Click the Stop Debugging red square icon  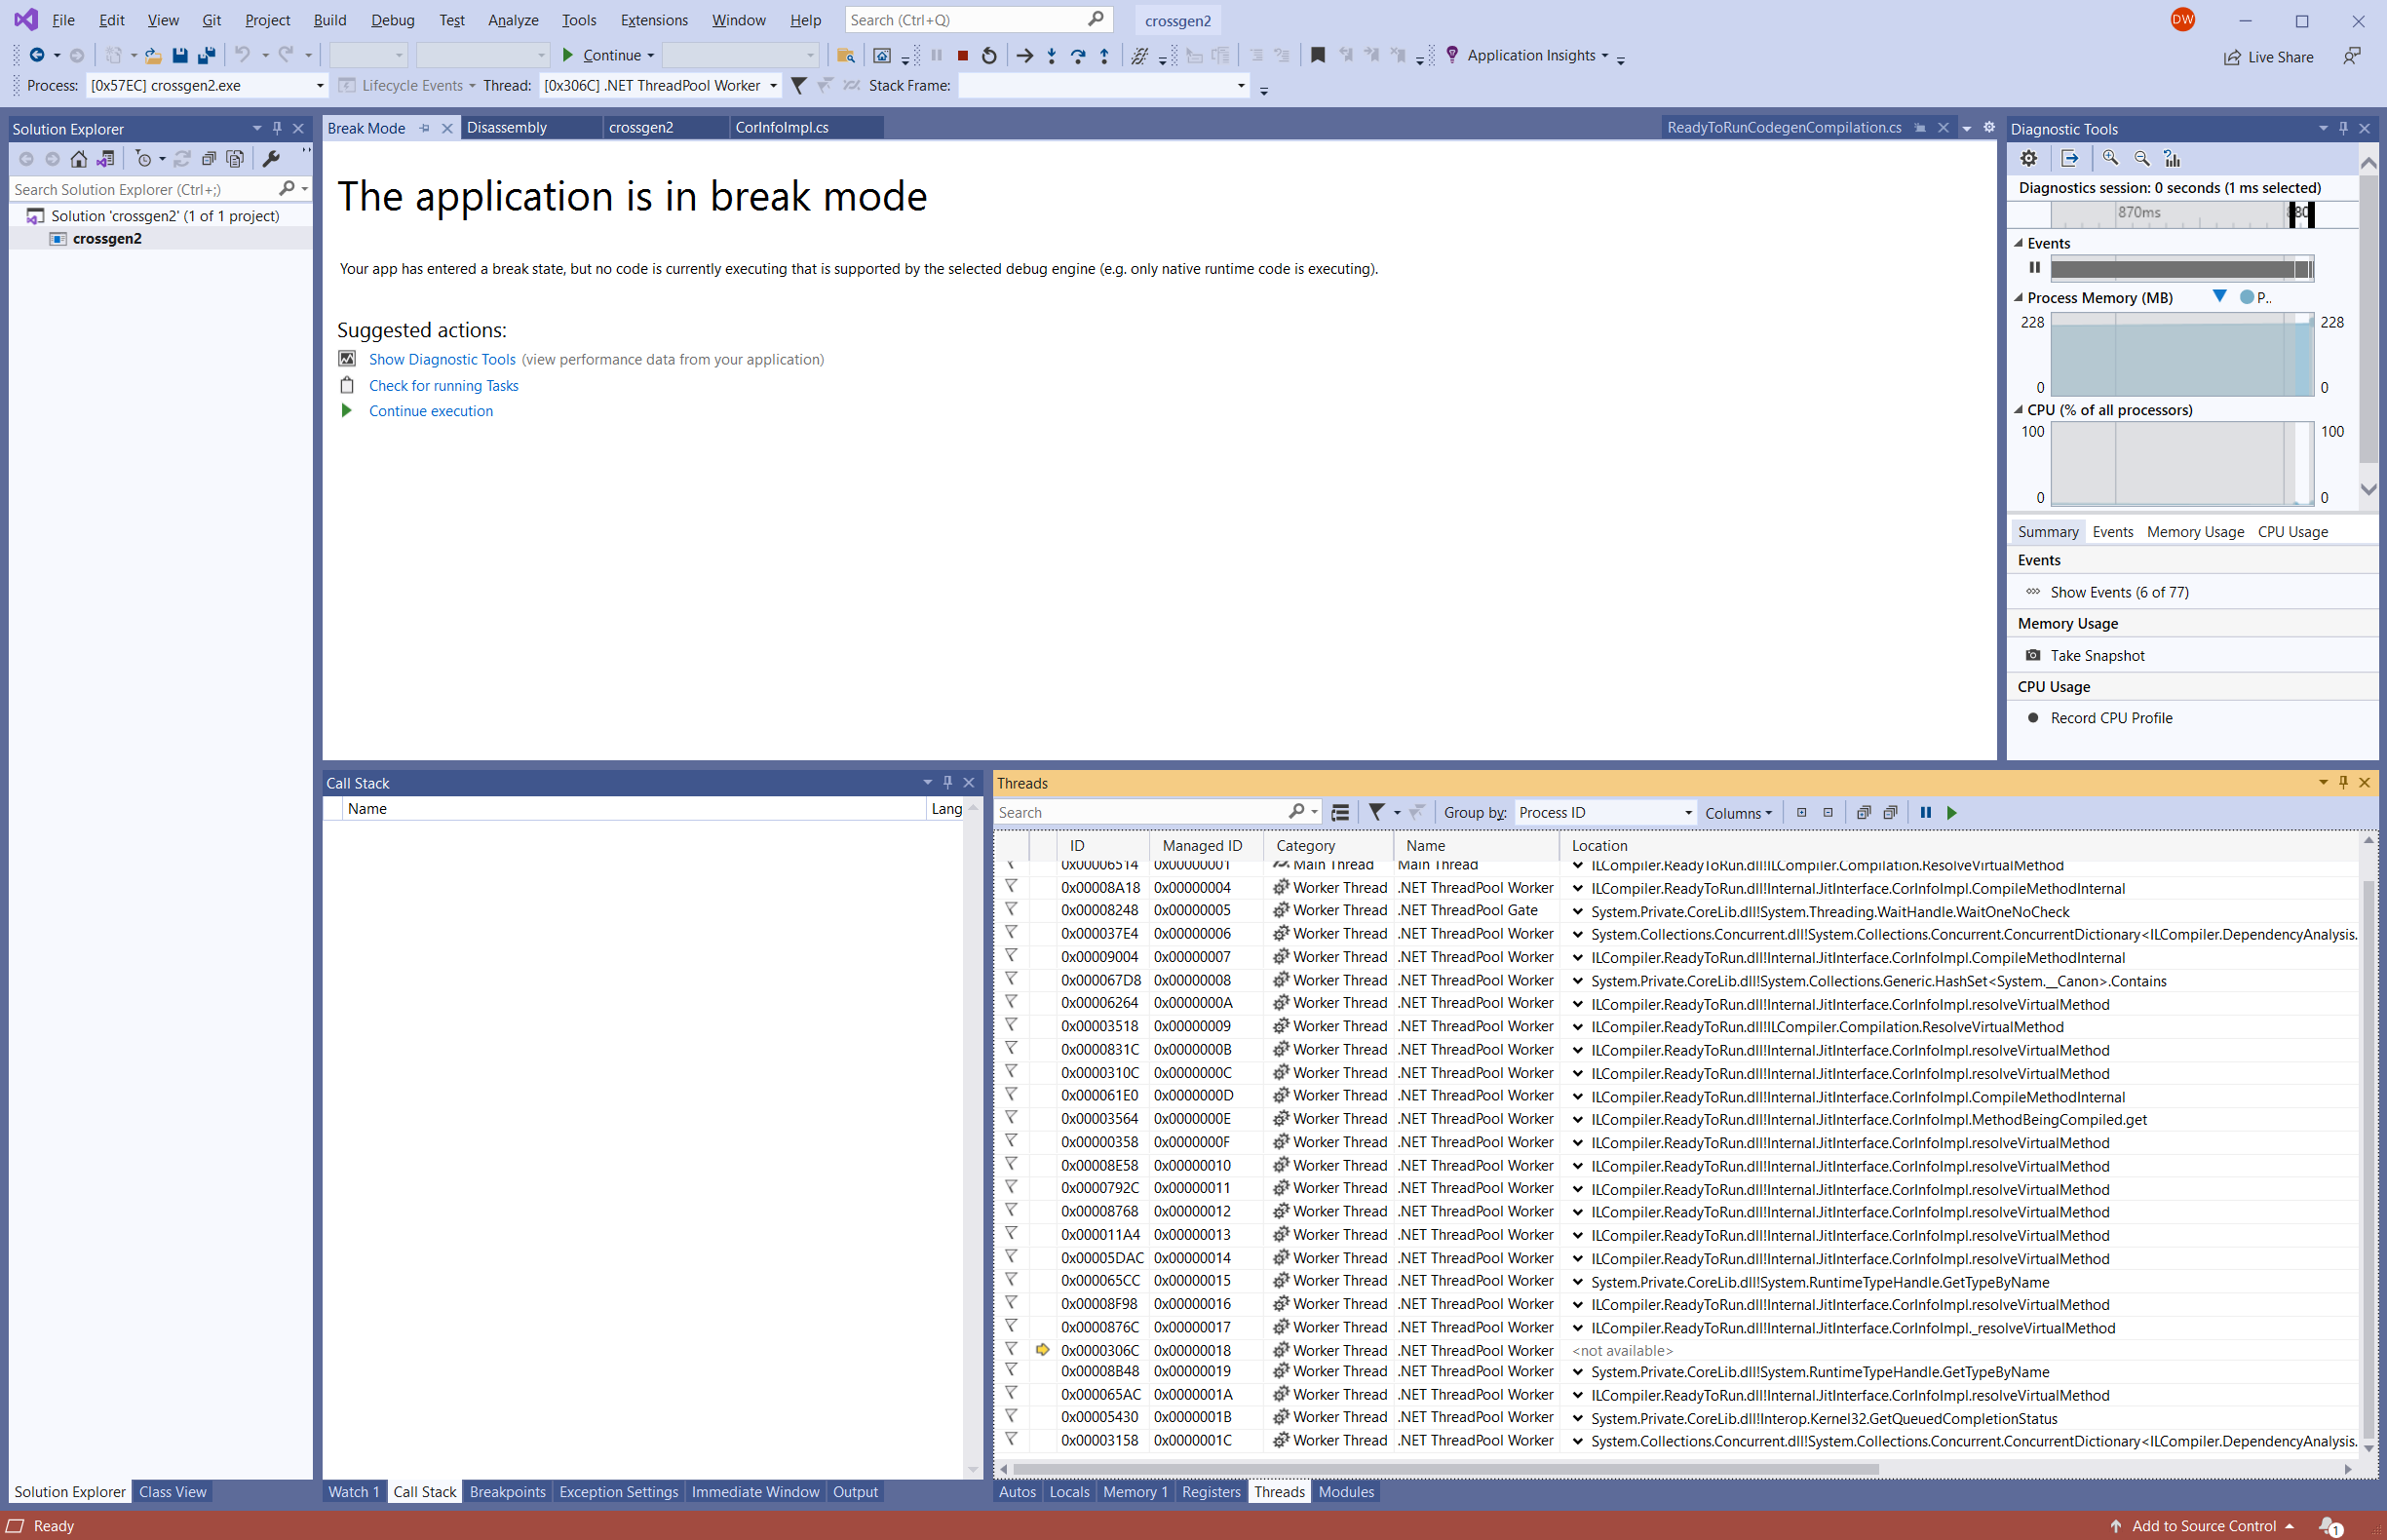pyautogui.click(x=962, y=56)
